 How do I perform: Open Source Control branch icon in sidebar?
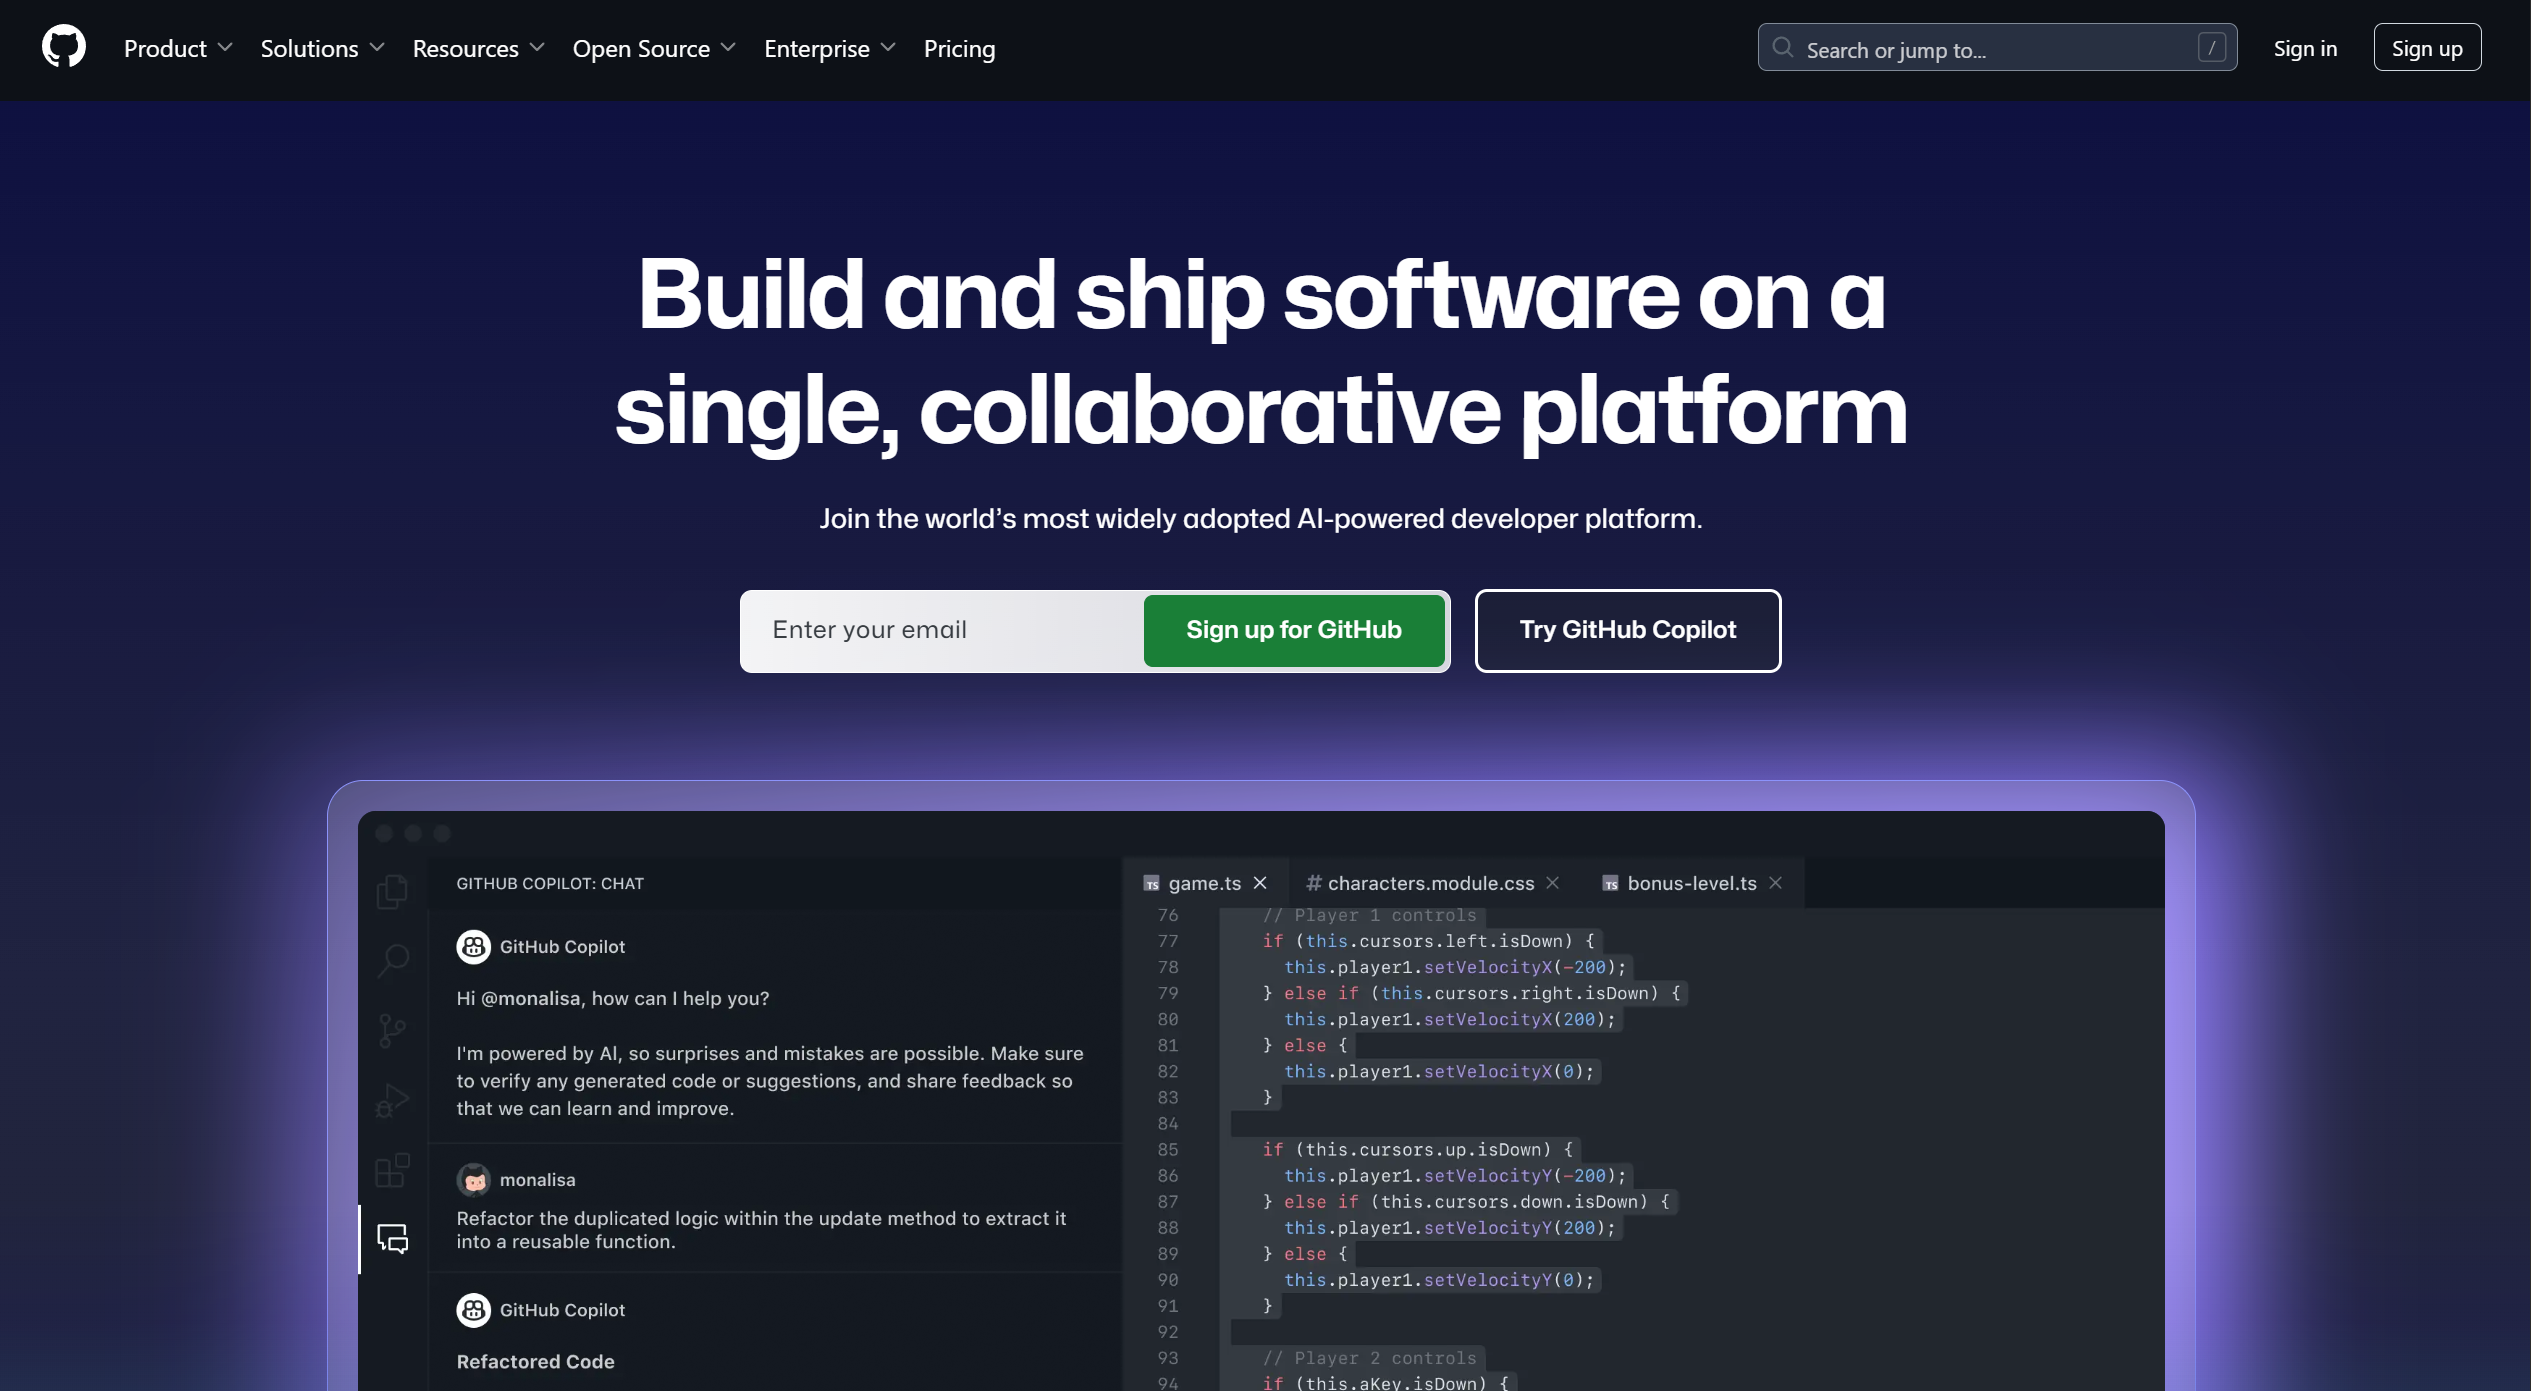click(392, 1030)
